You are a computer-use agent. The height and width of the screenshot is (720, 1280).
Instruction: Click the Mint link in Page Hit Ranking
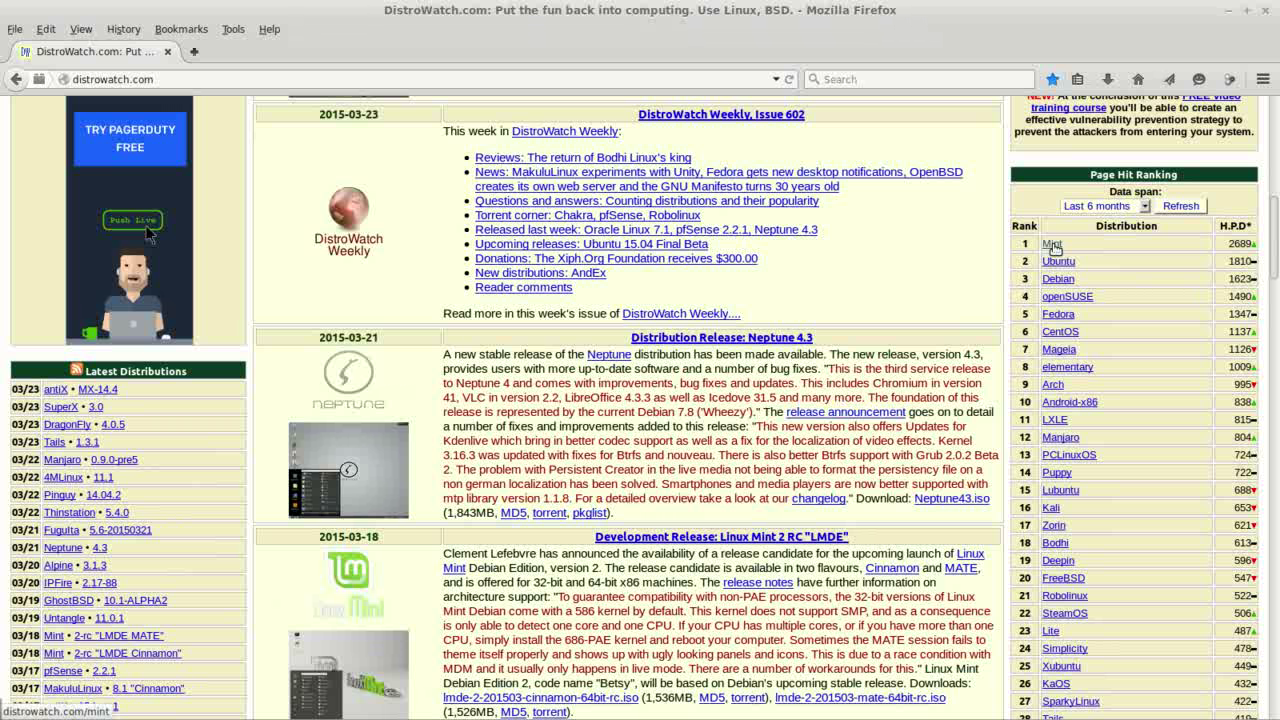[1051, 244]
